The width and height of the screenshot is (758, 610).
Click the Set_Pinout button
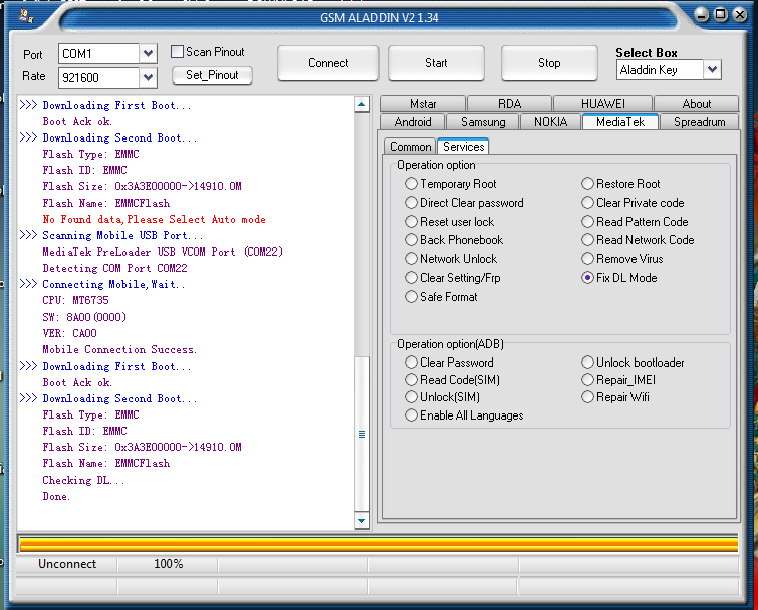click(x=212, y=75)
